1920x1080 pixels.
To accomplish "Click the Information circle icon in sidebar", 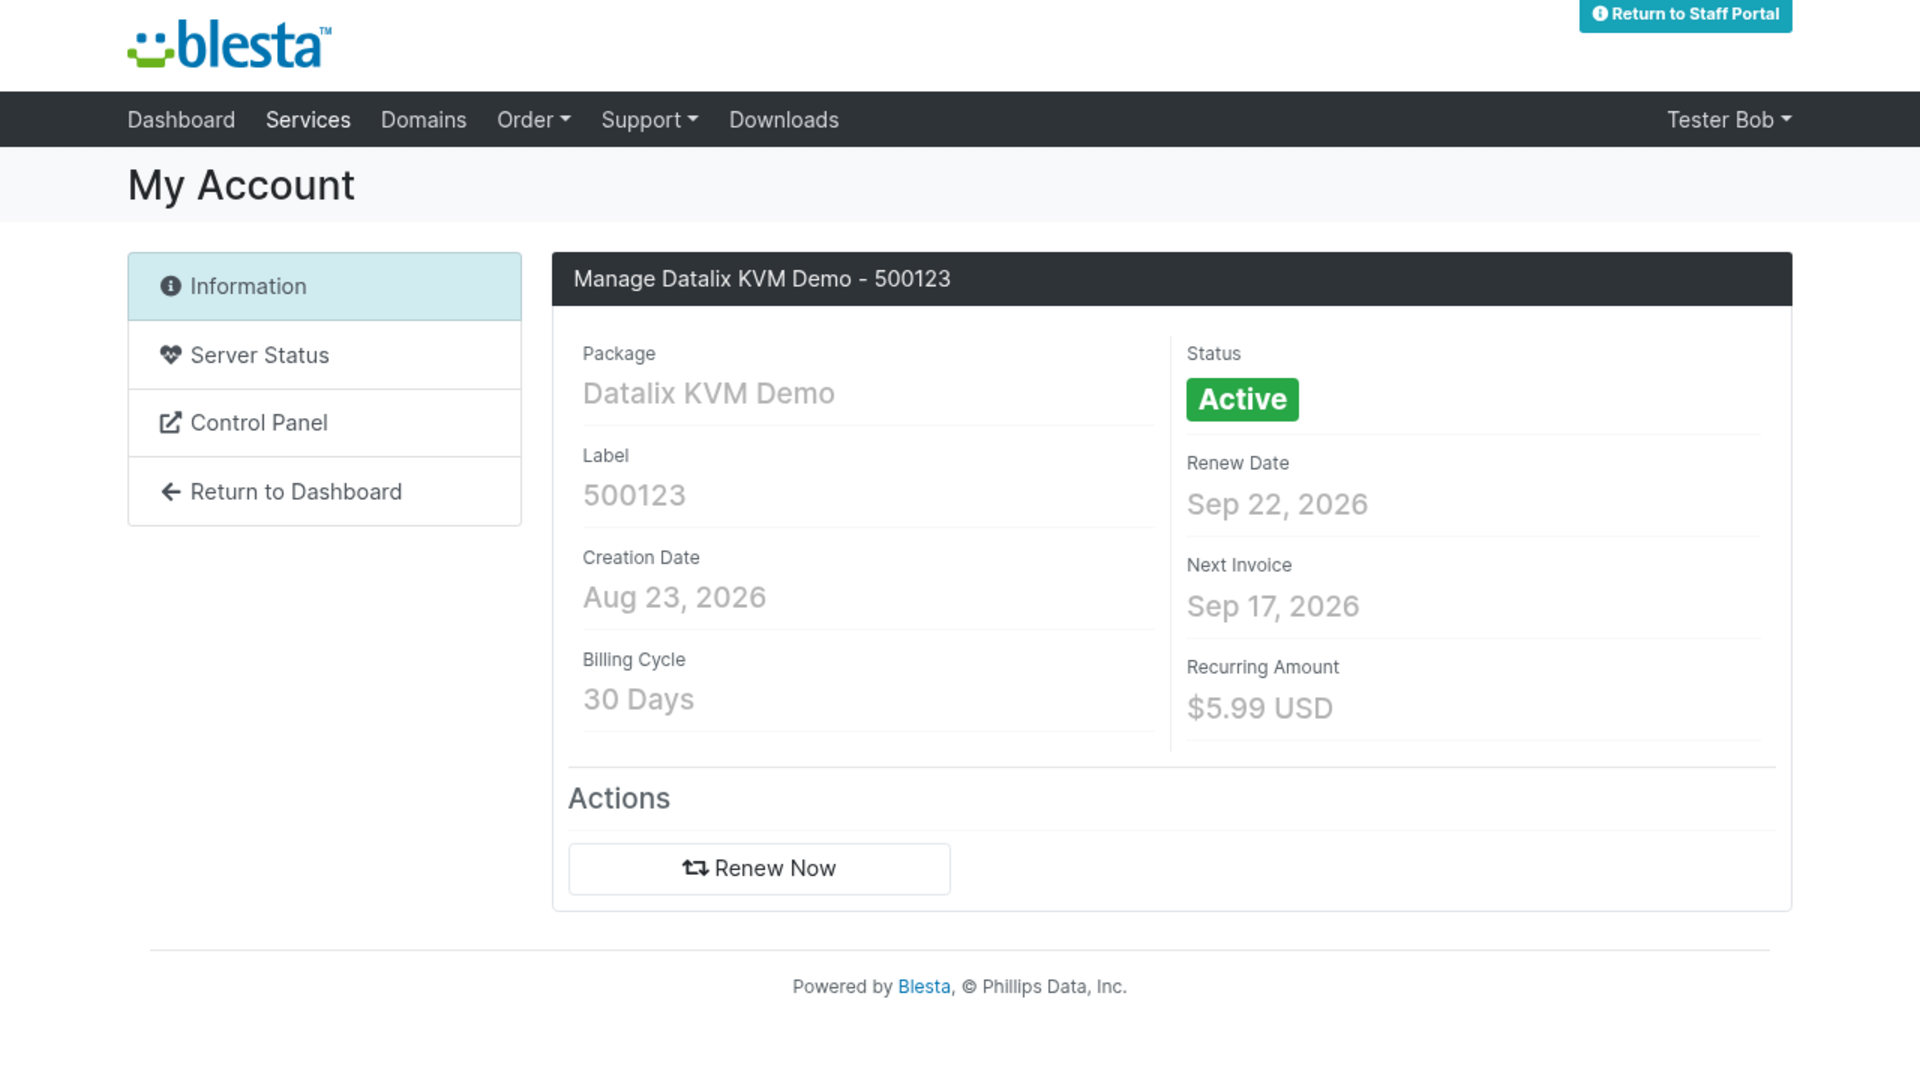I will click(x=171, y=286).
